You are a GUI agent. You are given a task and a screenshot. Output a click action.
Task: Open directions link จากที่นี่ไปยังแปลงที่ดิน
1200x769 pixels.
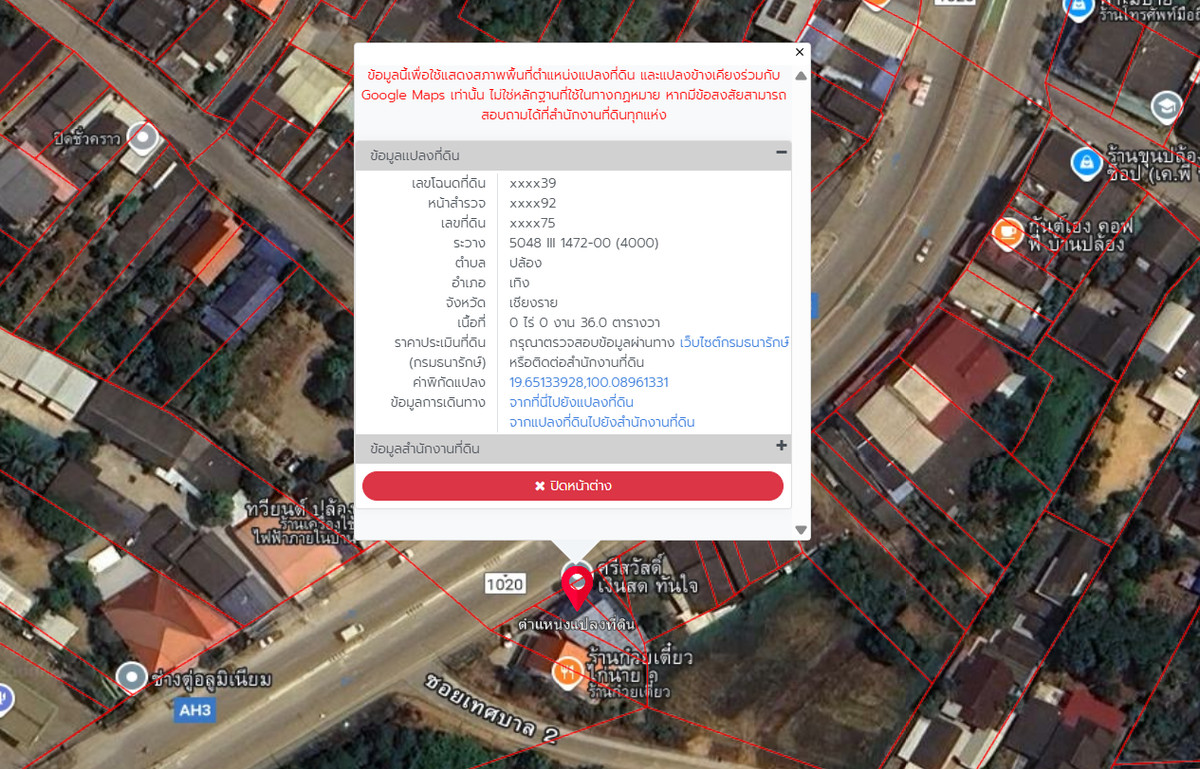pos(571,402)
